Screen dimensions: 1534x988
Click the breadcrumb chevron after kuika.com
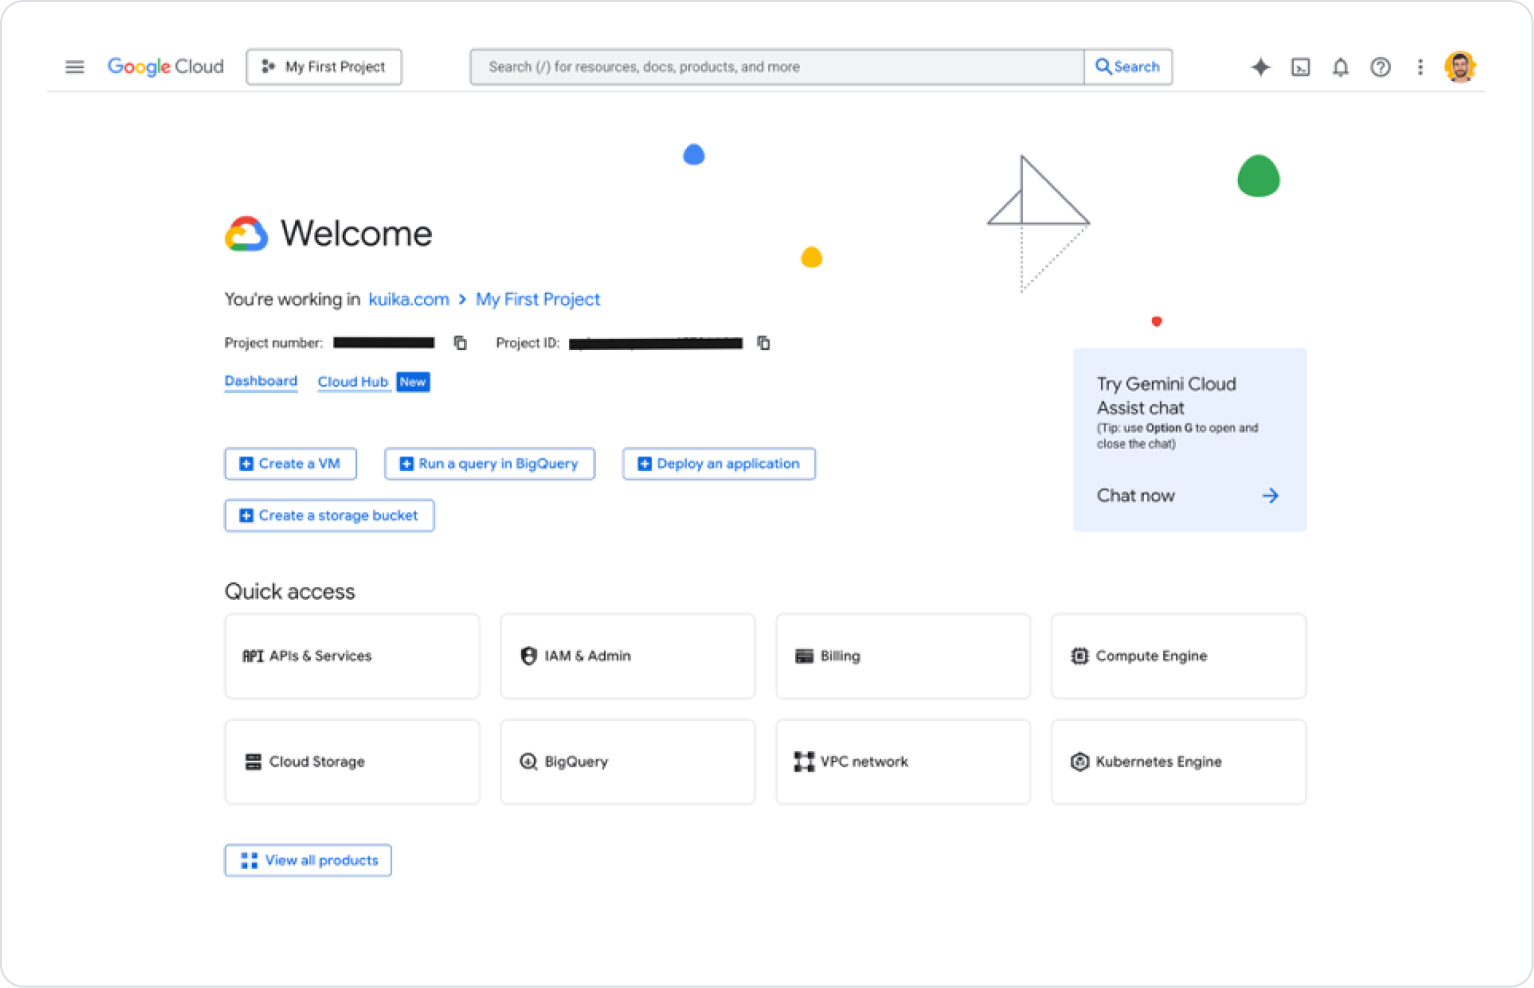pos(463,299)
